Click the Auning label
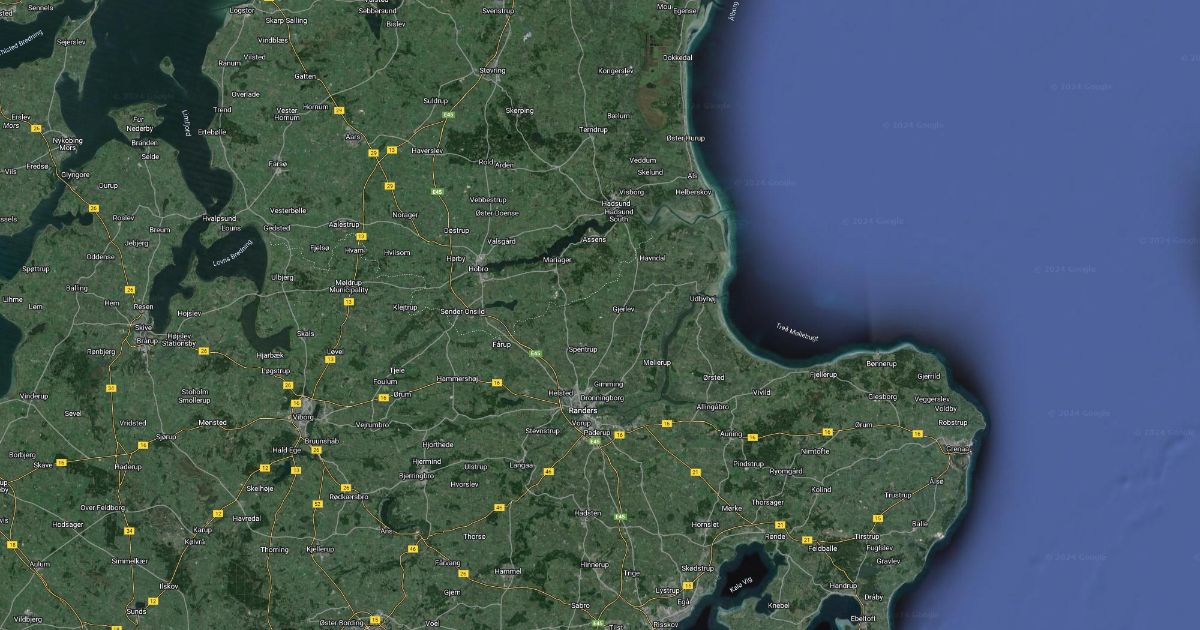This screenshot has width=1200, height=630. coord(731,434)
